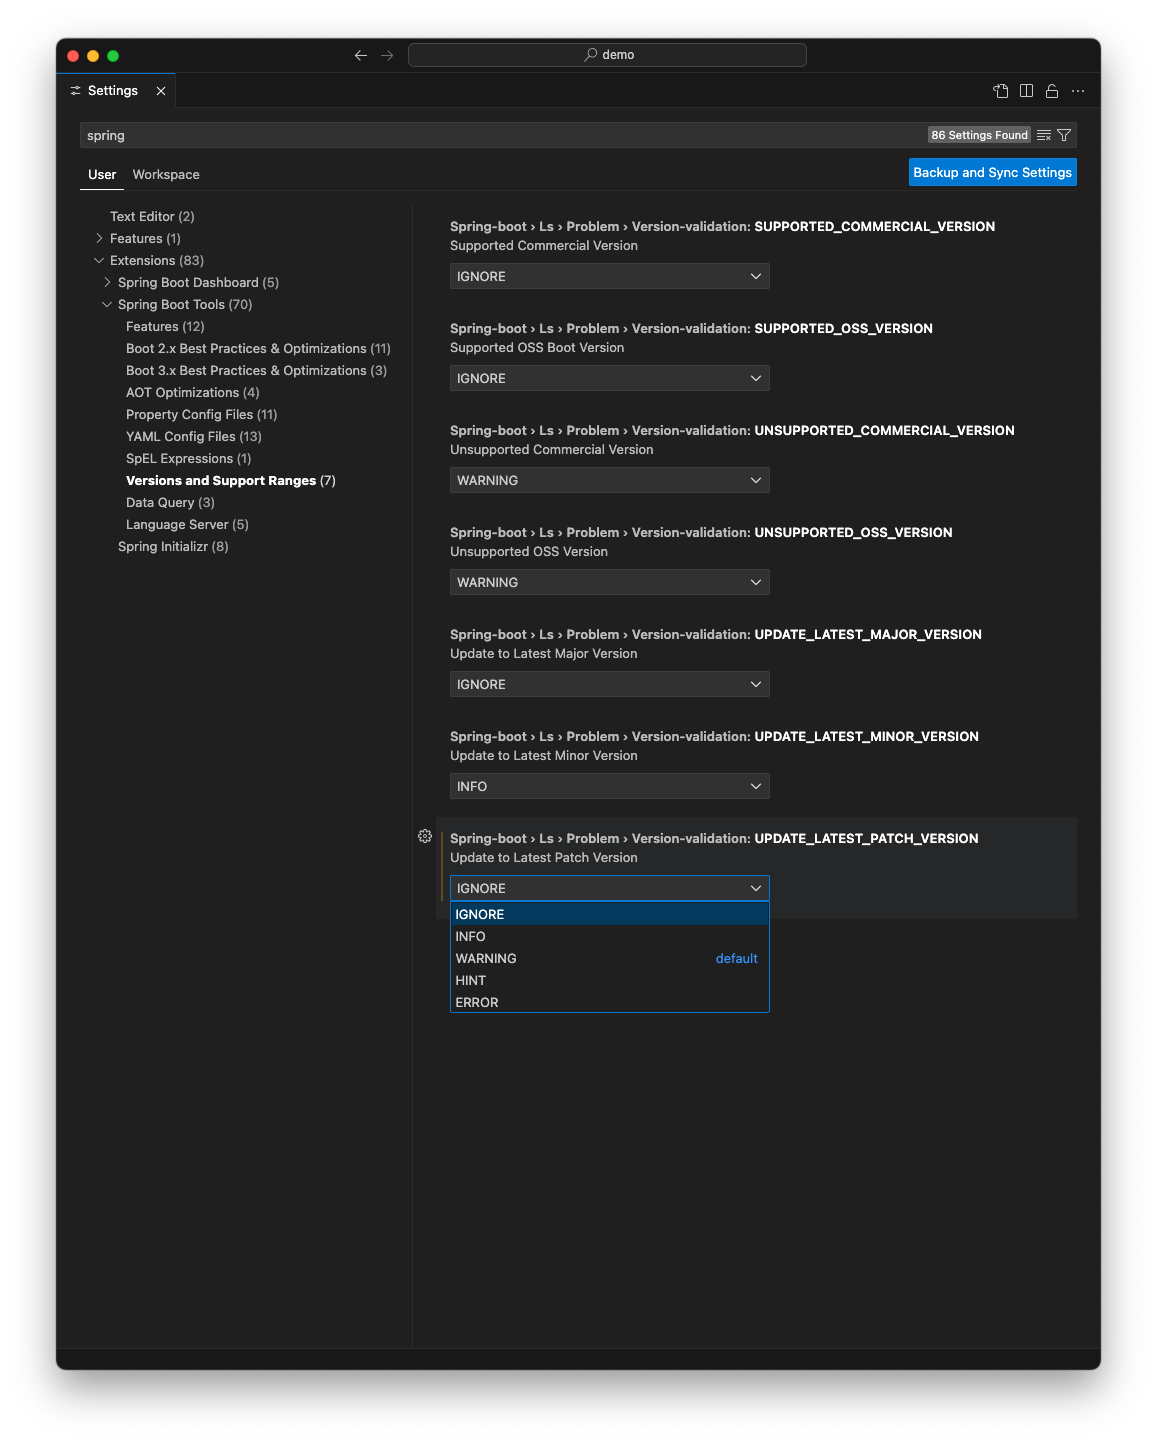Click the UPDATE_LATEST_MINOR_VERSION setting title
Screen dimensions: 1157x1444
pyautogui.click(x=714, y=736)
